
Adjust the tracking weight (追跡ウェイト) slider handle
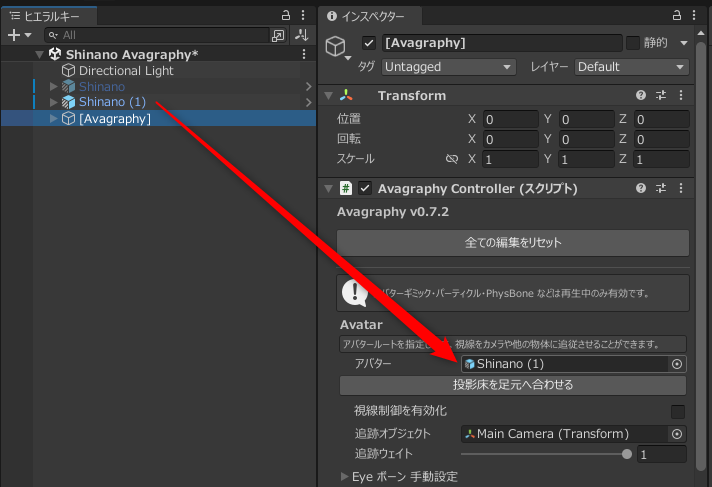(x=627, y=454)
